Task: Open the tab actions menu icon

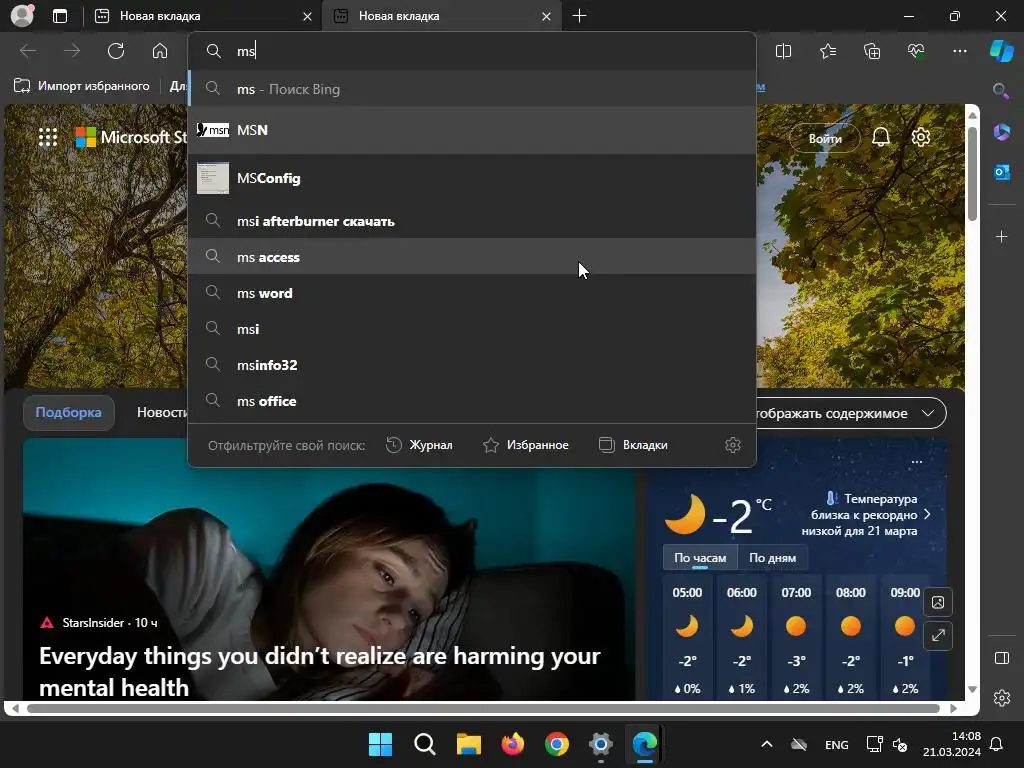Action: tap(60, 16)
